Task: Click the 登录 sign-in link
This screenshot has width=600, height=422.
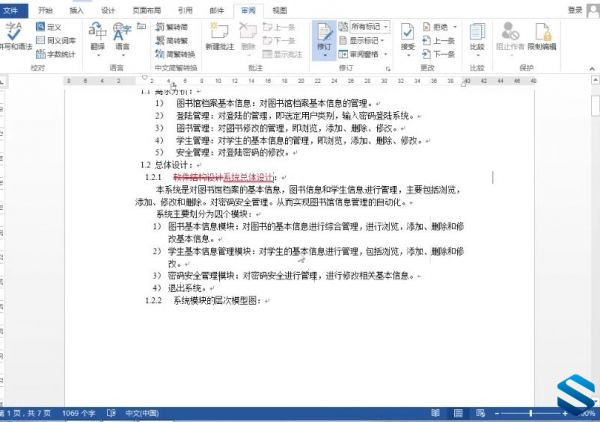Action: point(575,10)
